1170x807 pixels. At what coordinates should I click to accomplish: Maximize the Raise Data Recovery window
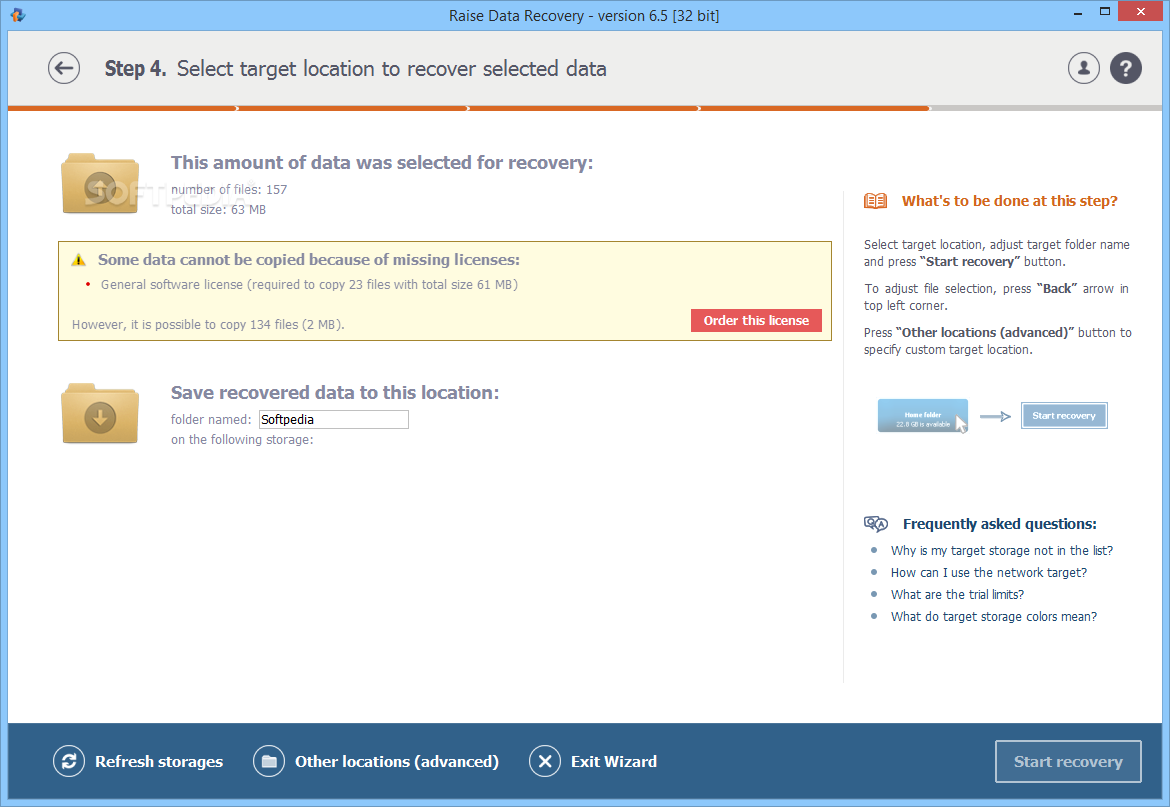point(1105,12)
